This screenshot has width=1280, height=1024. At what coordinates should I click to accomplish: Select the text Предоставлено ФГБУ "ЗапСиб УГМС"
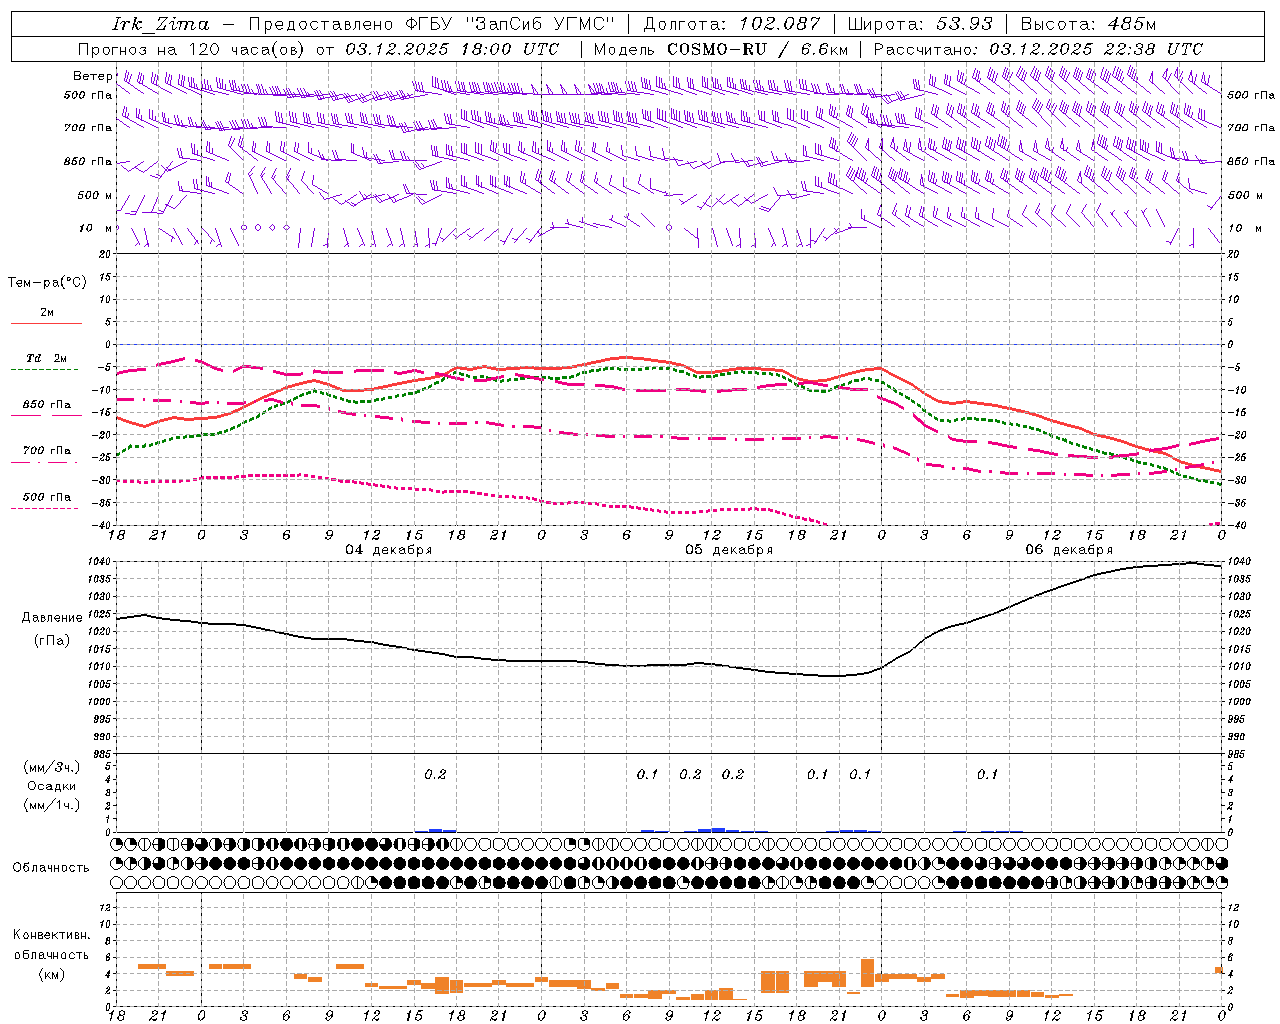point(431,24)
